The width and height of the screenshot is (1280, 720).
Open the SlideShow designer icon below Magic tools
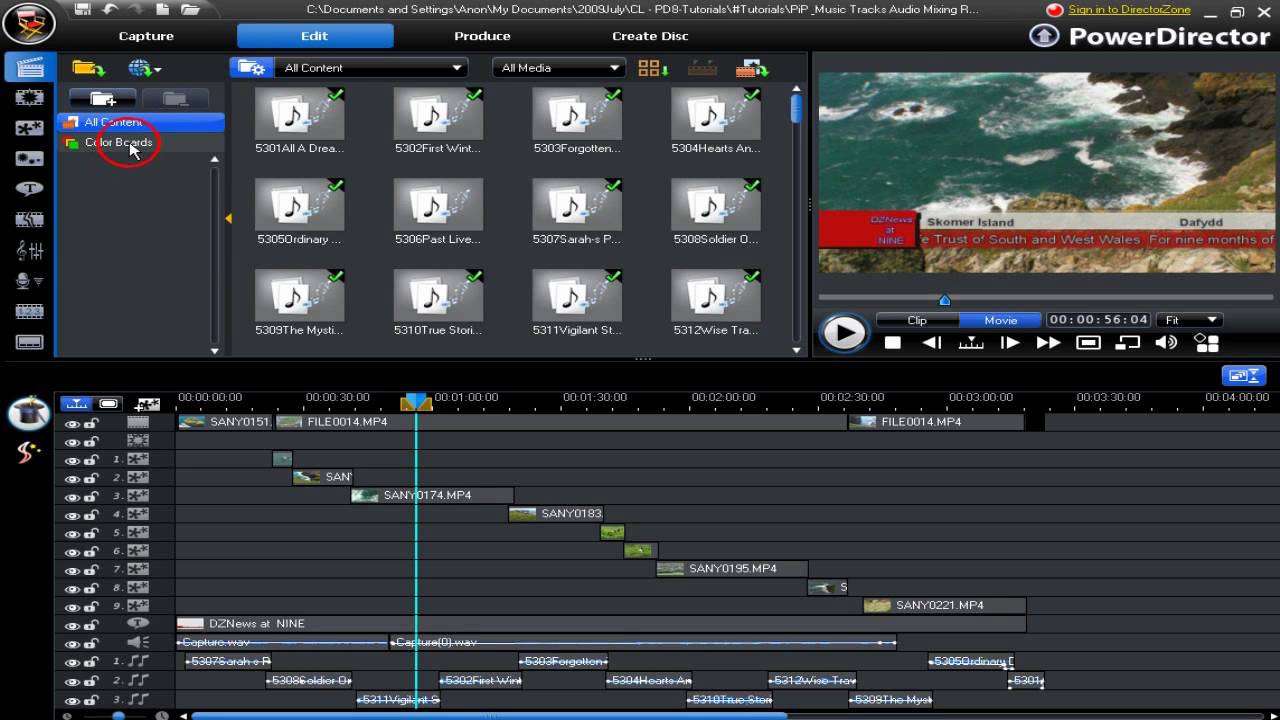[28, 452]
